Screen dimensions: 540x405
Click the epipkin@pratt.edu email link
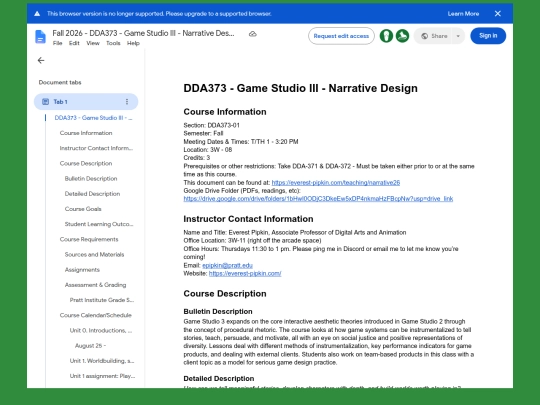pyautogui.click(x=227, y=265)
